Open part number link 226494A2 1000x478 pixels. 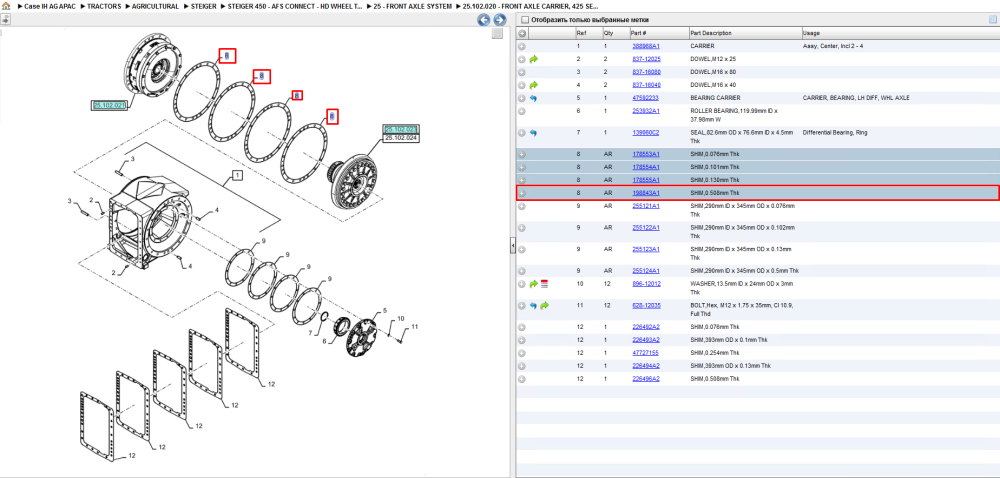[x=645, y=366]
